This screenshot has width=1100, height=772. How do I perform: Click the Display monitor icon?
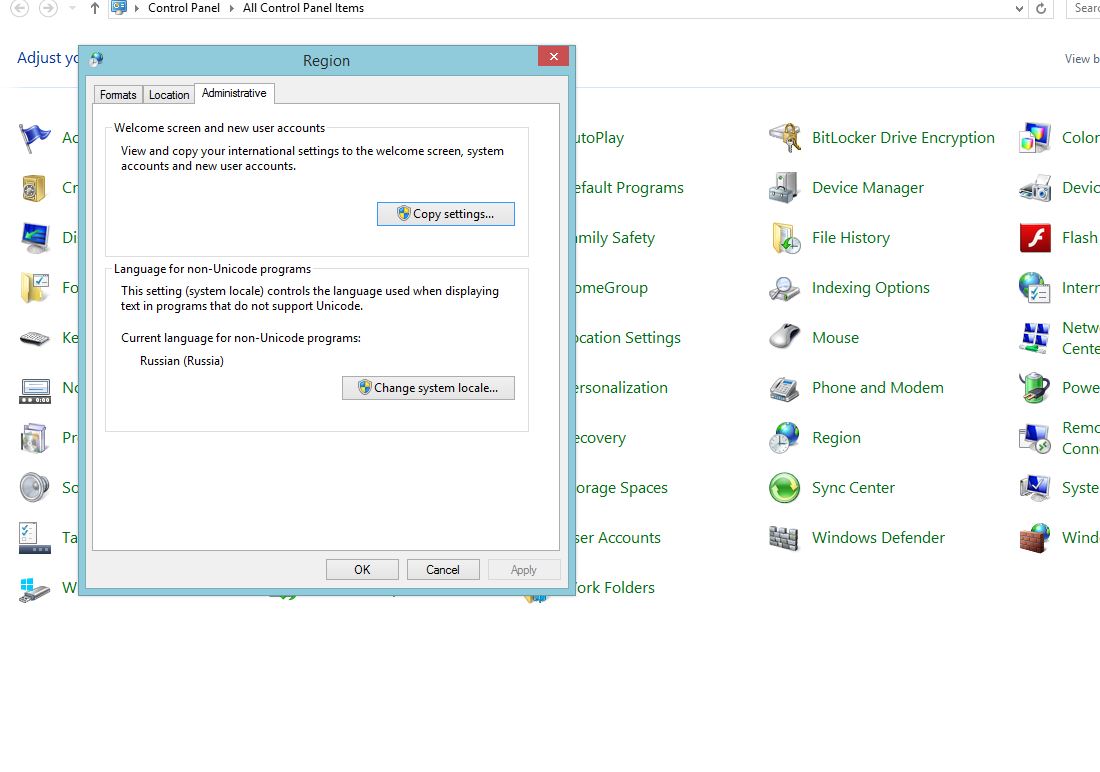click(34, 238)
